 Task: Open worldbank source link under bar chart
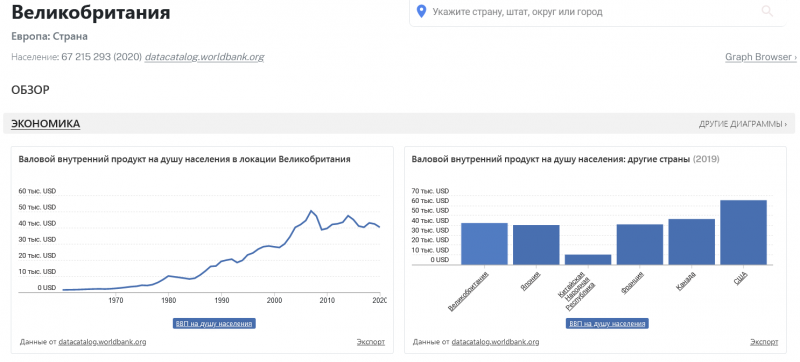(x=495, y=342)
